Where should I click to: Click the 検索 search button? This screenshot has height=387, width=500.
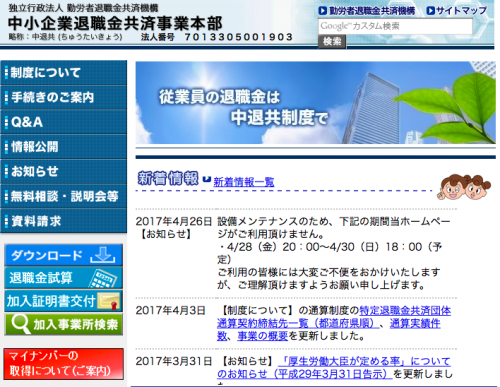click(332, 42)
